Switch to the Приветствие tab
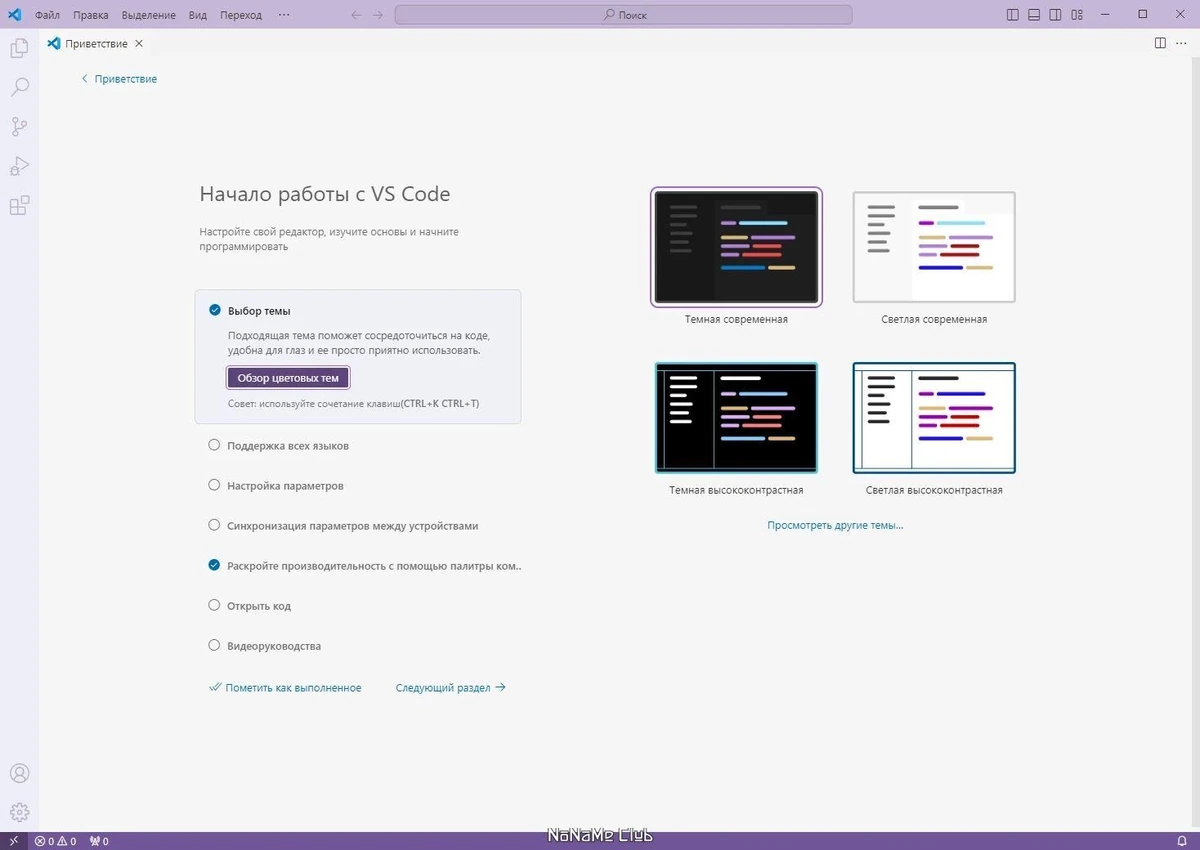 (96, 44)
